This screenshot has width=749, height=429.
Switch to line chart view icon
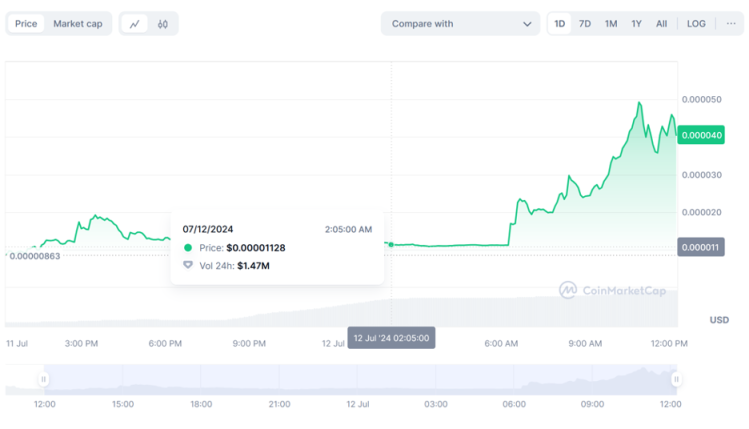[x=135, y=24]
